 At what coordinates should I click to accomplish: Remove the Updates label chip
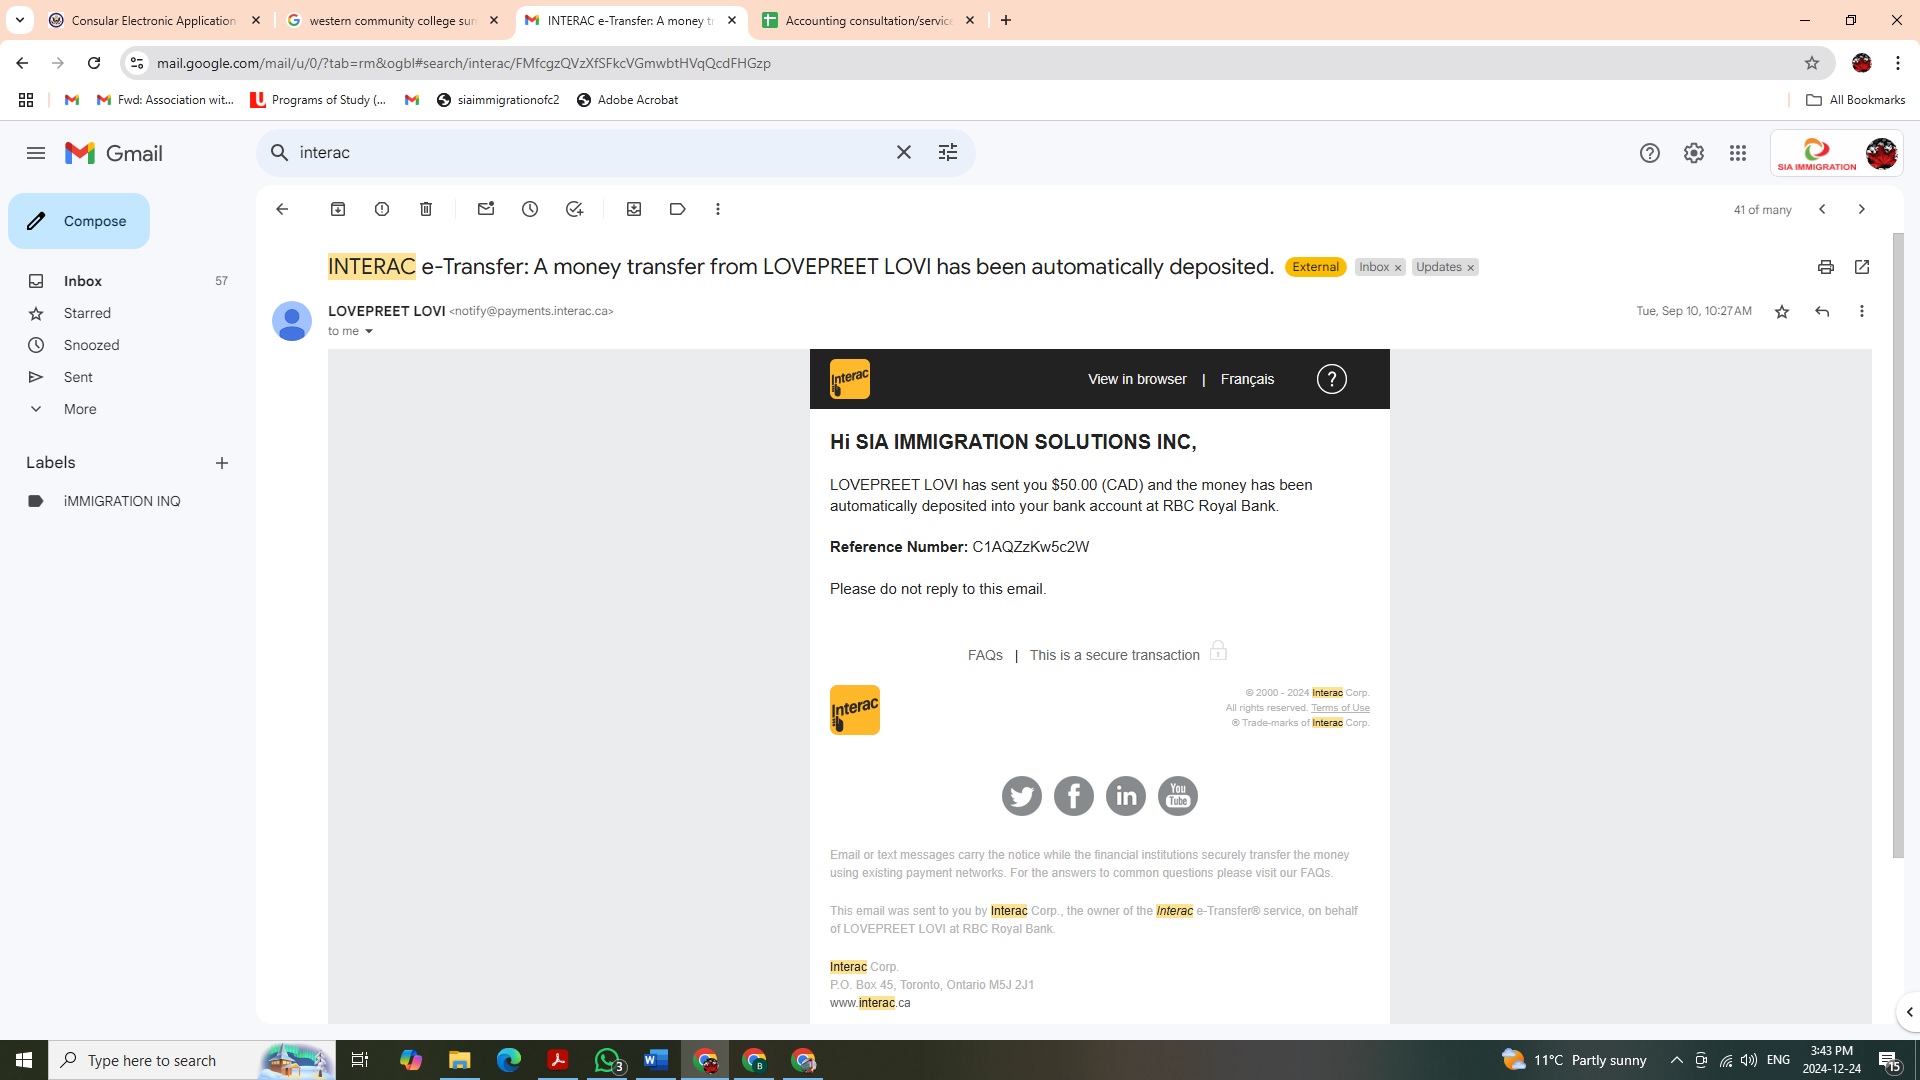point(1470,268)
